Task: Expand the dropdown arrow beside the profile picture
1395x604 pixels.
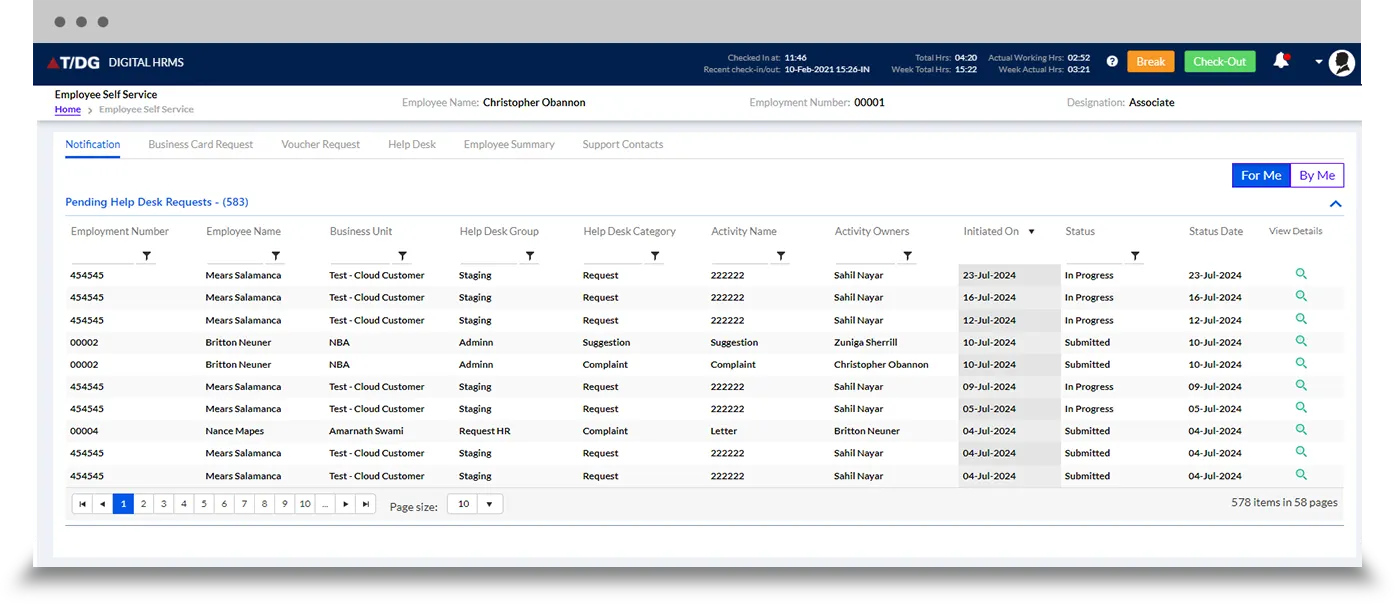Action: [x=1318, y=62]
